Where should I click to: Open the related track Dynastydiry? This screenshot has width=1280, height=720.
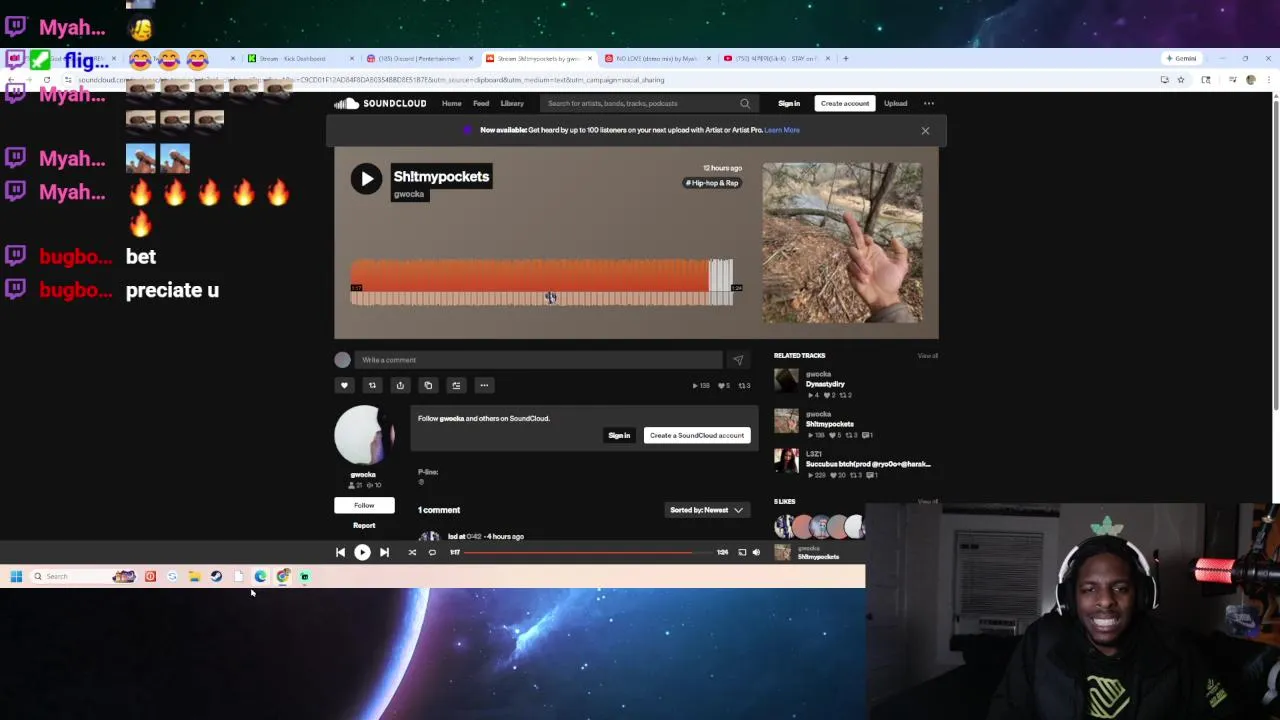click(x=825, y=384)
